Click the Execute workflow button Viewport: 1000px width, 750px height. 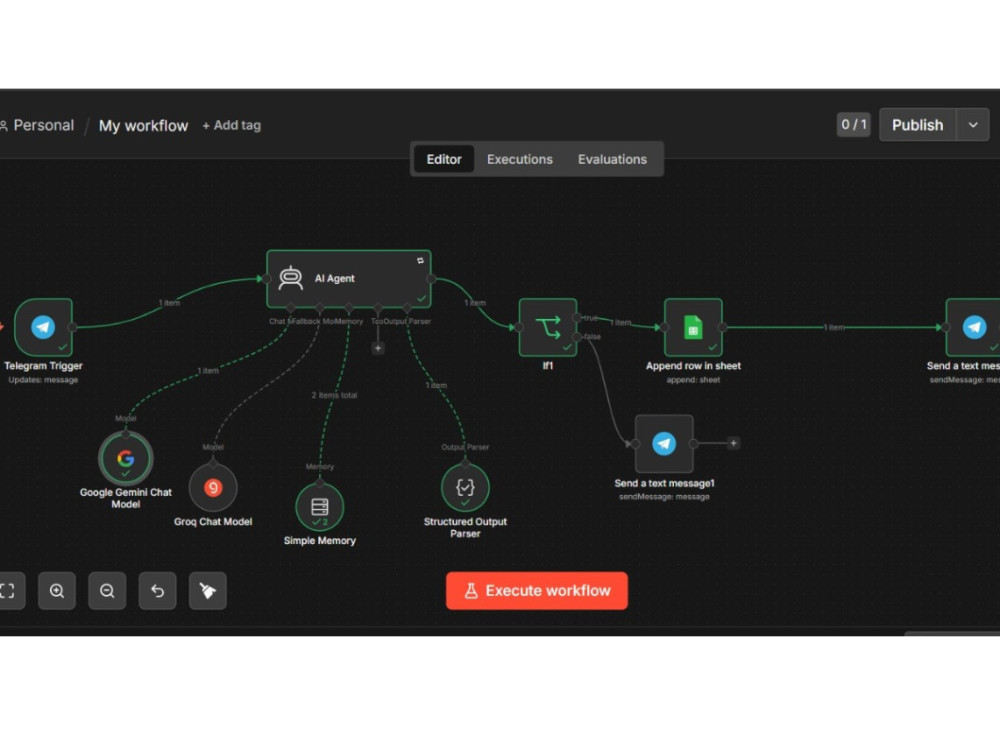[537, 591]
